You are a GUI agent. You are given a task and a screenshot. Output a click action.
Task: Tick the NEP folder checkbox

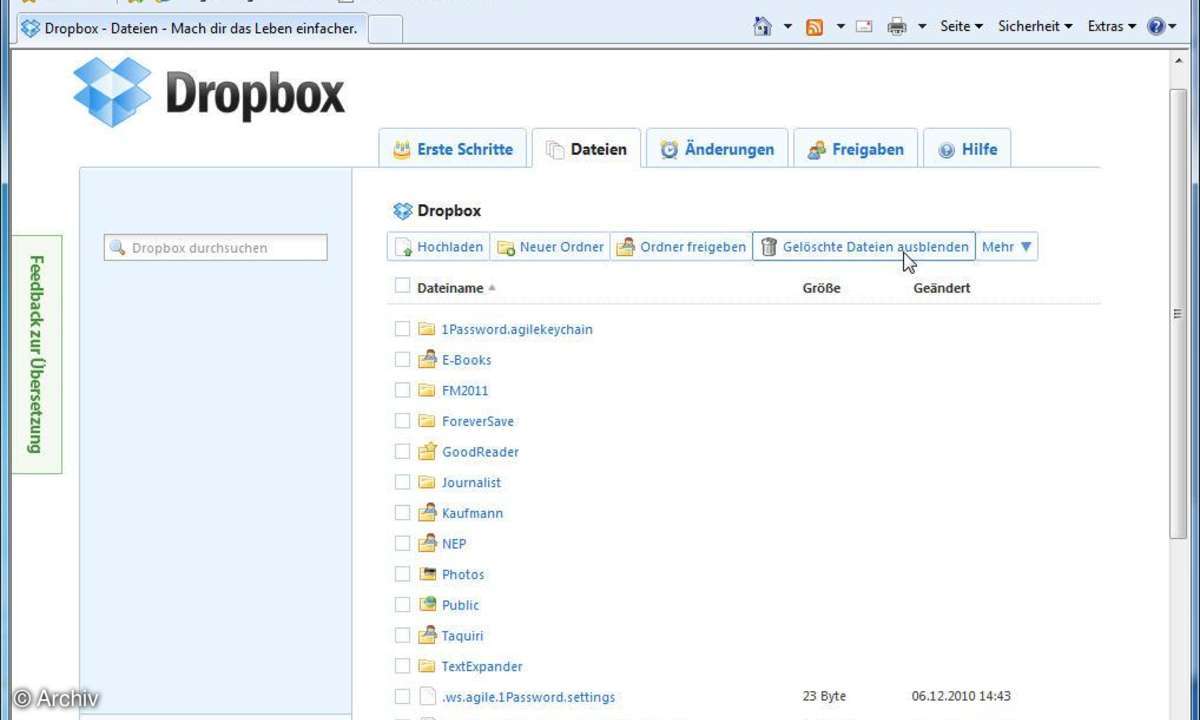402,543
